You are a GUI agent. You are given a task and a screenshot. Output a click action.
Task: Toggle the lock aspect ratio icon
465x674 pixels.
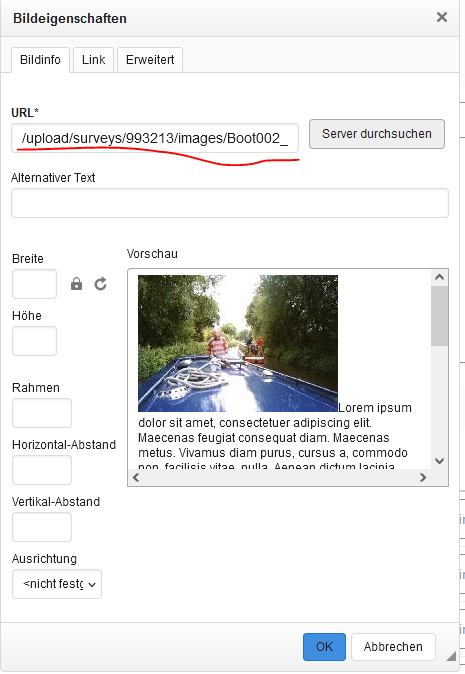(x=76, y=284)
